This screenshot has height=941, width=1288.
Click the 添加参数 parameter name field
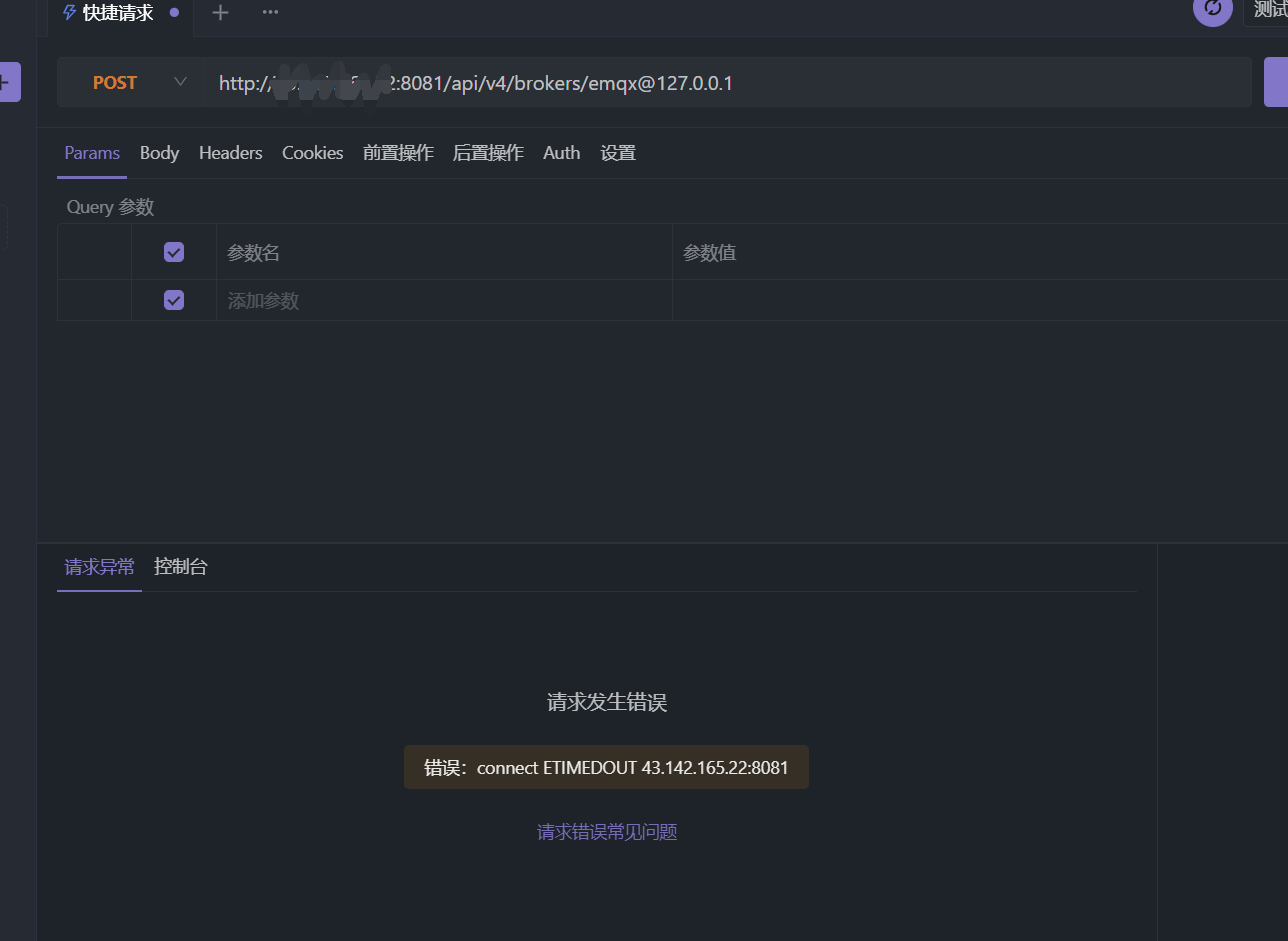pyautogui.click(x=440, y=301)
